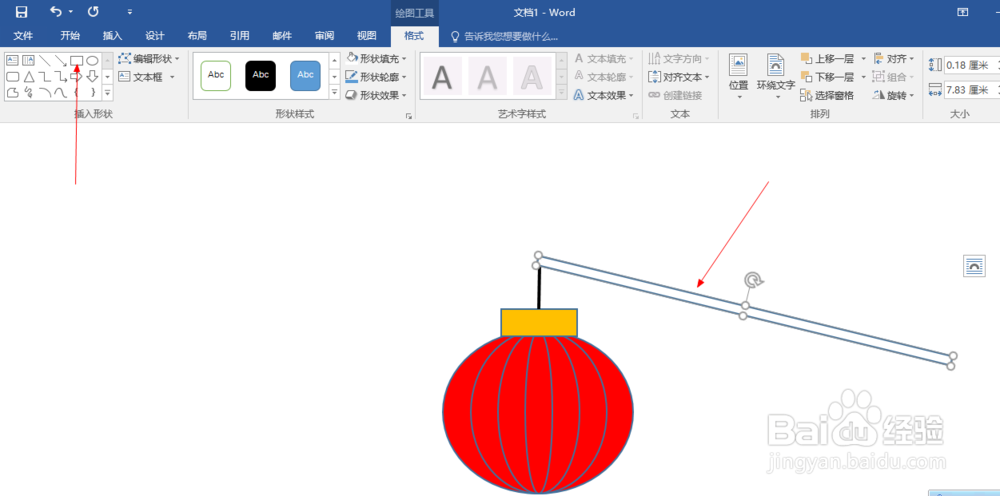Select the triangle shape

28,77
